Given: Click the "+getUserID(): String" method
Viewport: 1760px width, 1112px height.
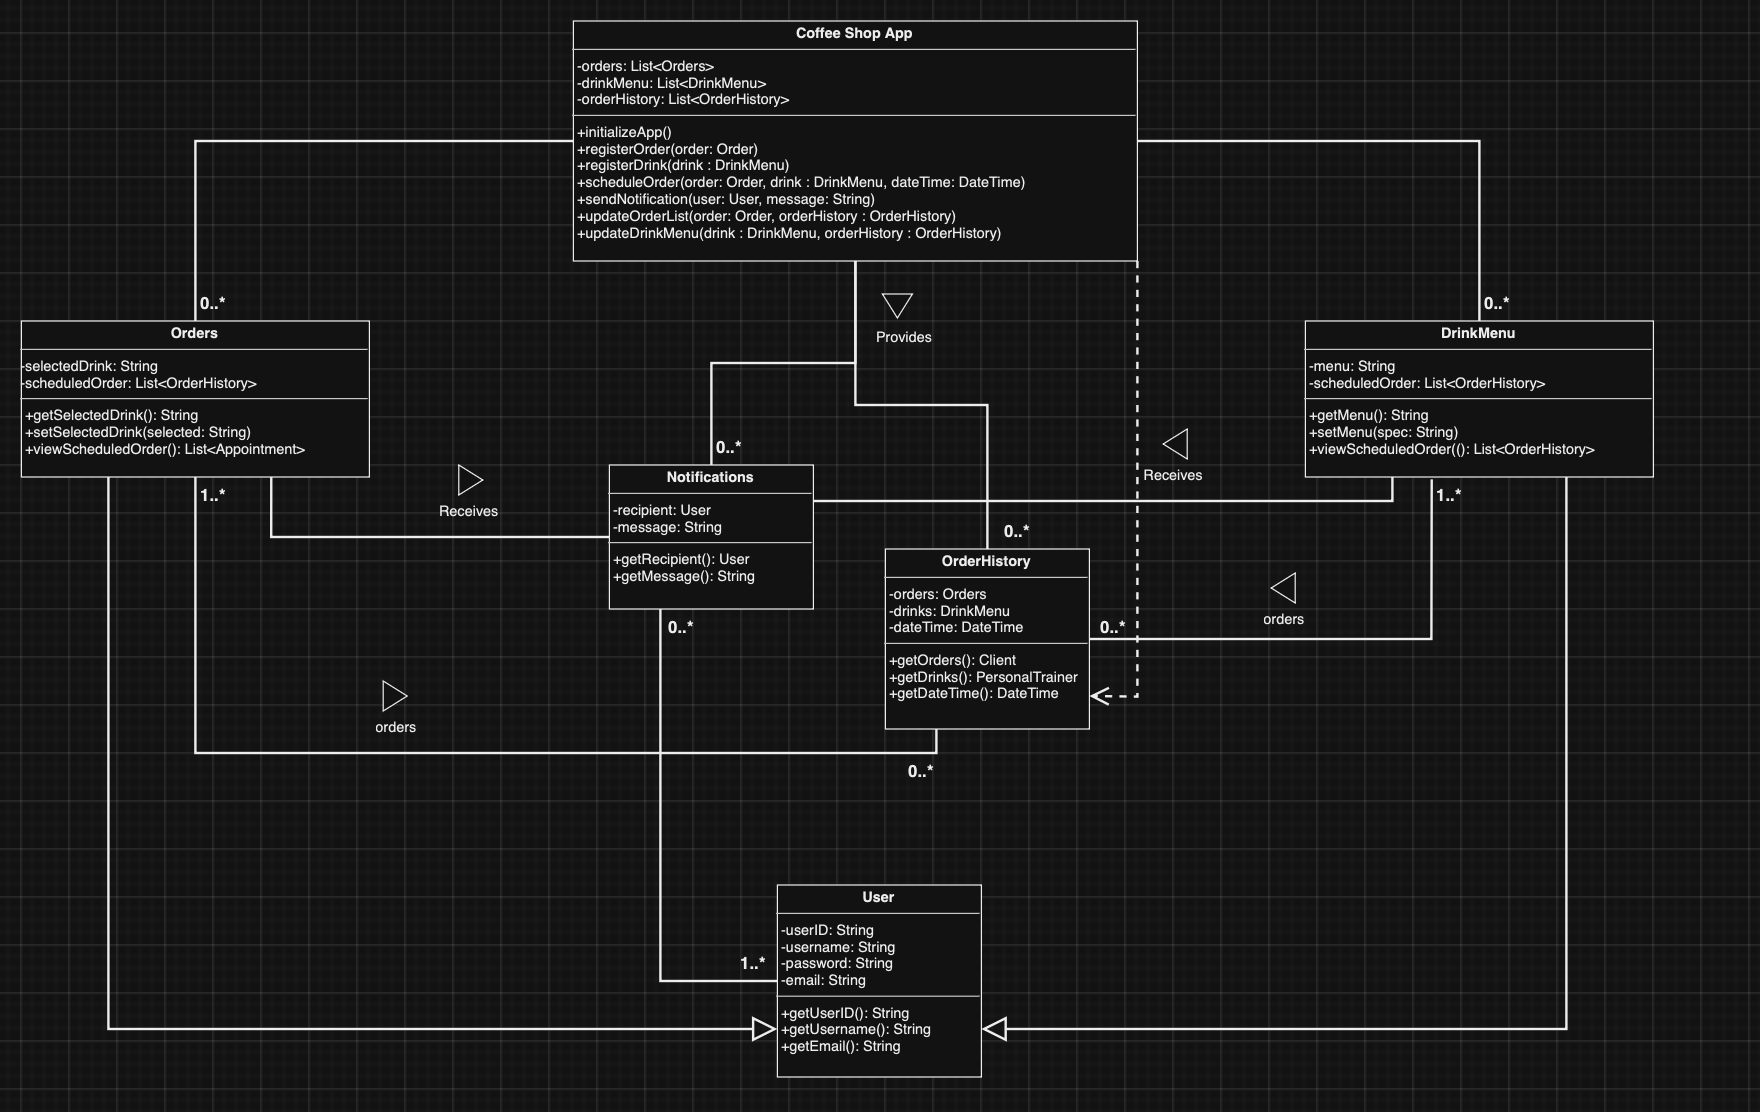Looking at the screenshot, I should tap(845, 1013).
